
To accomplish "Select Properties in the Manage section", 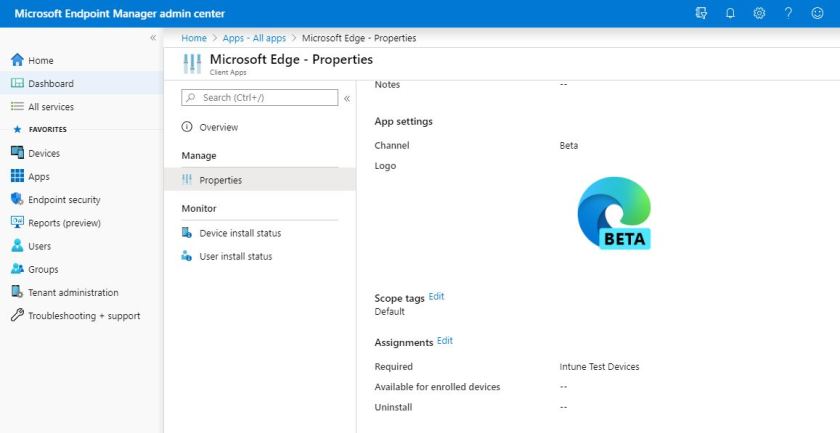I will click(220, 180).
